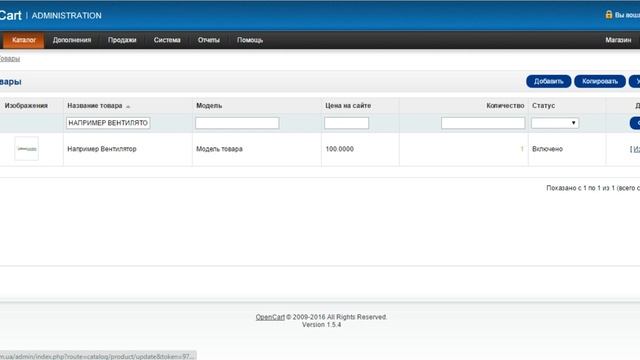Sort by Название товара column
Image resolution: width=640 pixels, height=360 pixels.
95,106
